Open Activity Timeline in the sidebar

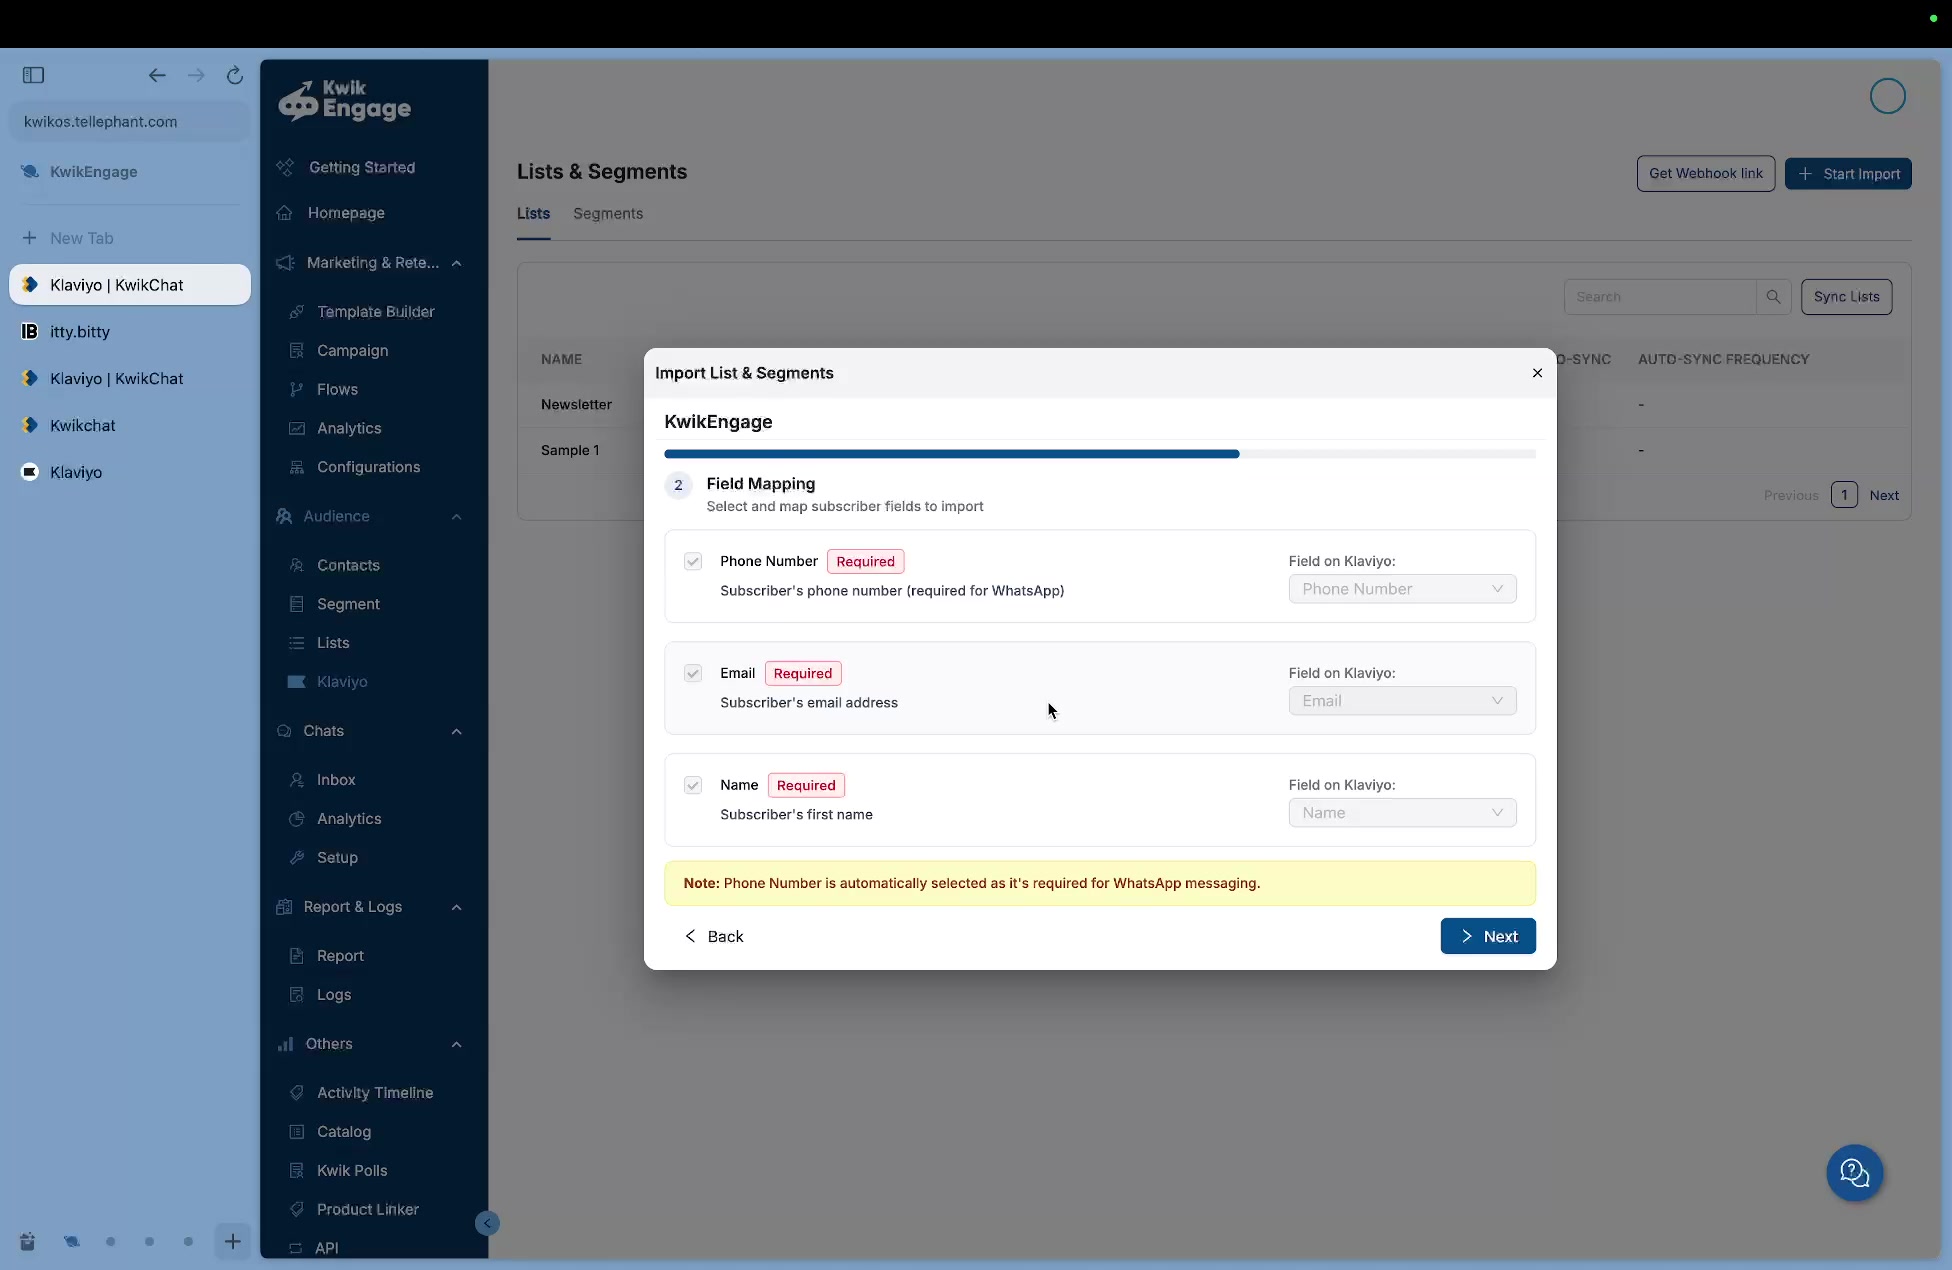coord(375,1093)
